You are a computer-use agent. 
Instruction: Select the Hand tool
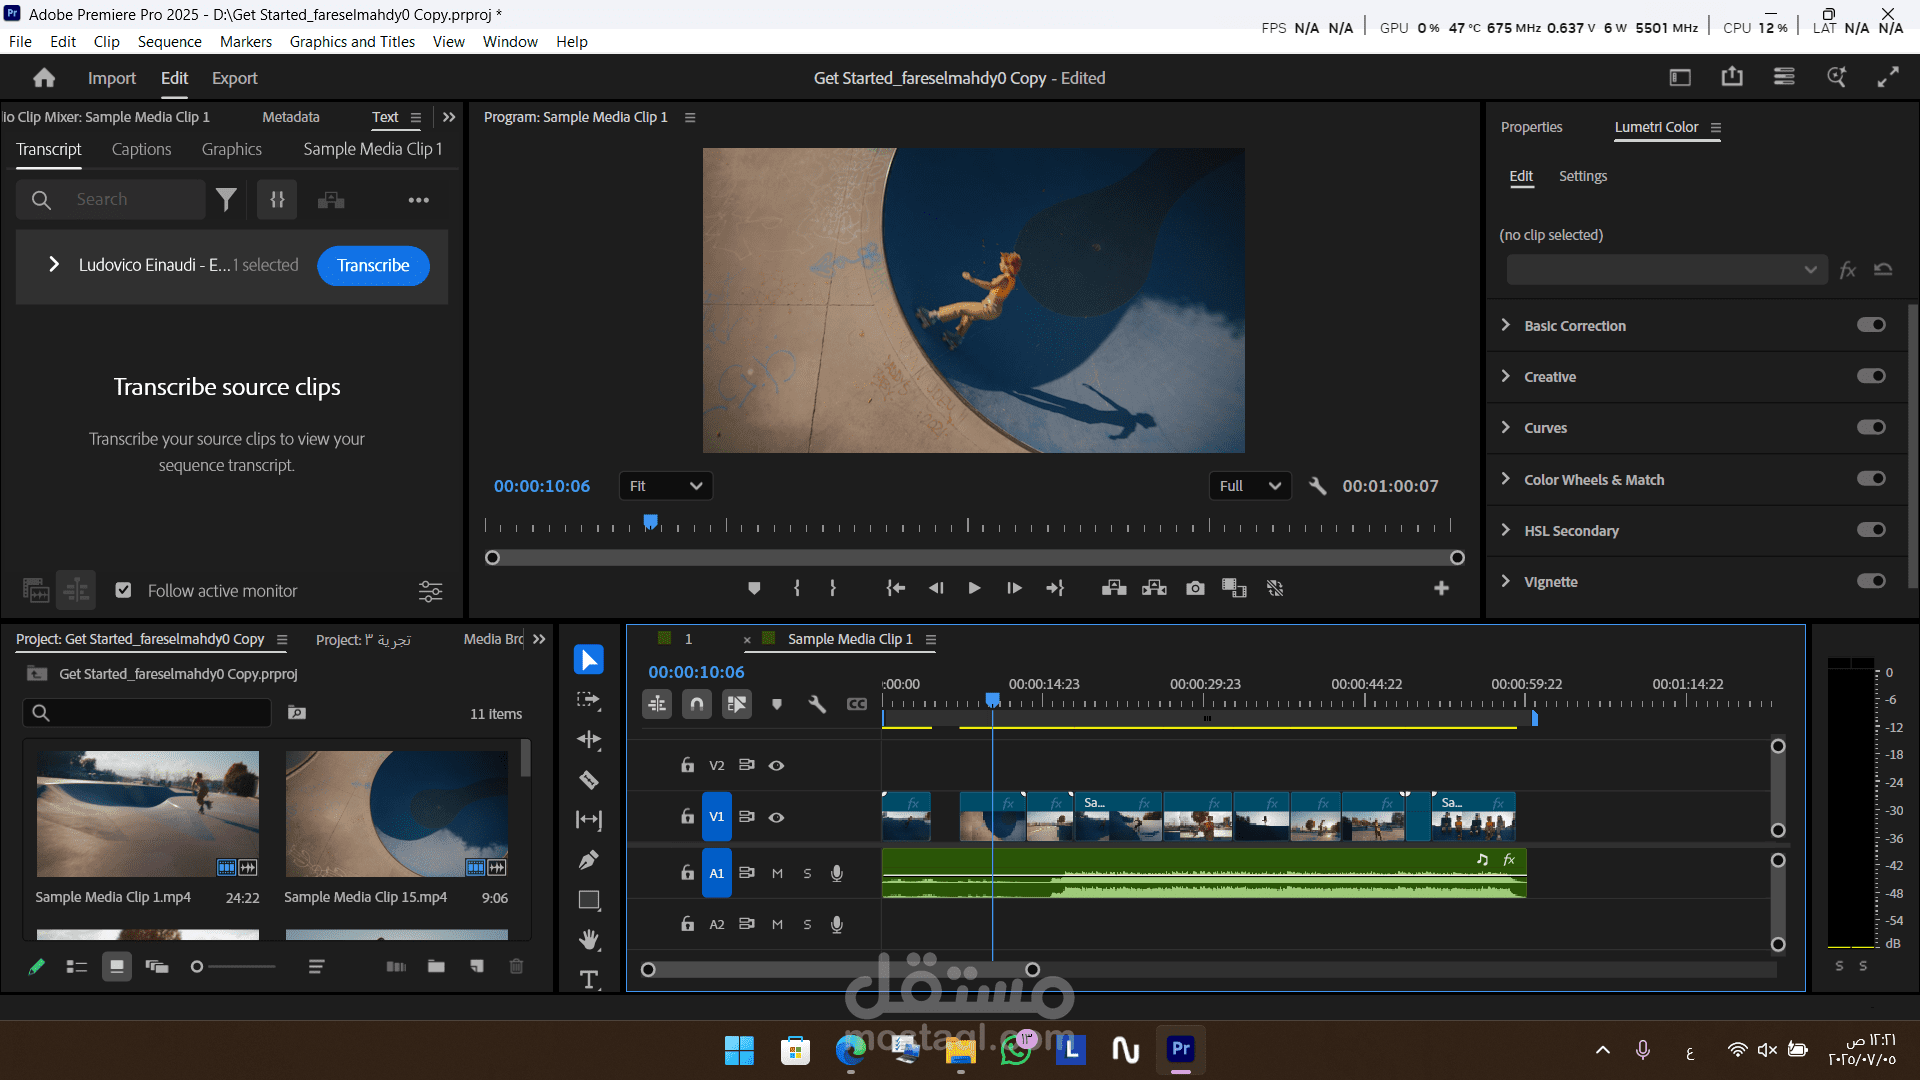[589, 939]
